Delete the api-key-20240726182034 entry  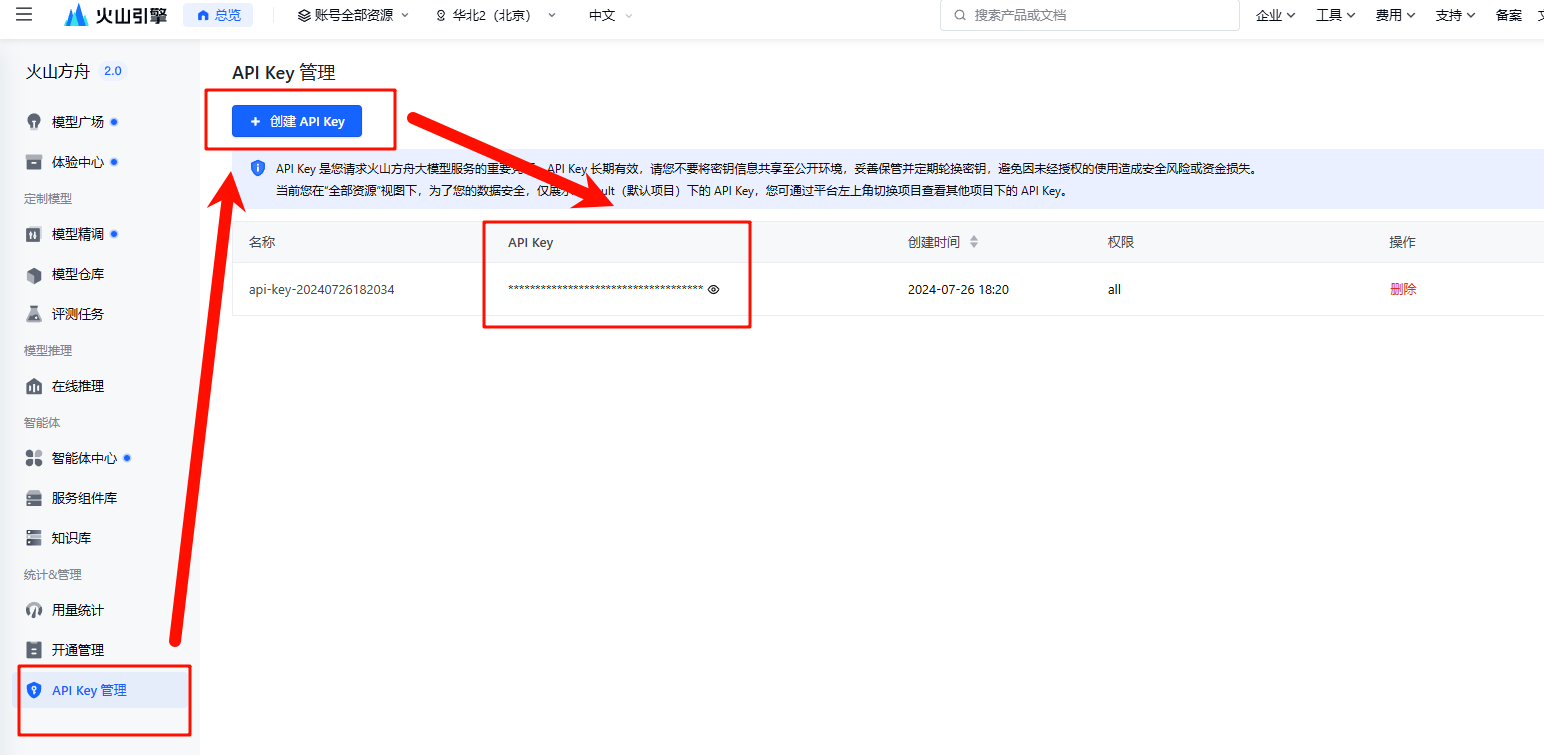(x=1403, y=289)
